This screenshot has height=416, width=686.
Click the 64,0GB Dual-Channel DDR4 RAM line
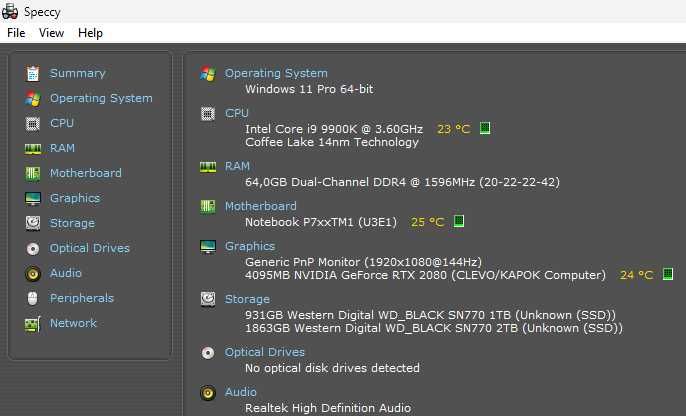402,182
